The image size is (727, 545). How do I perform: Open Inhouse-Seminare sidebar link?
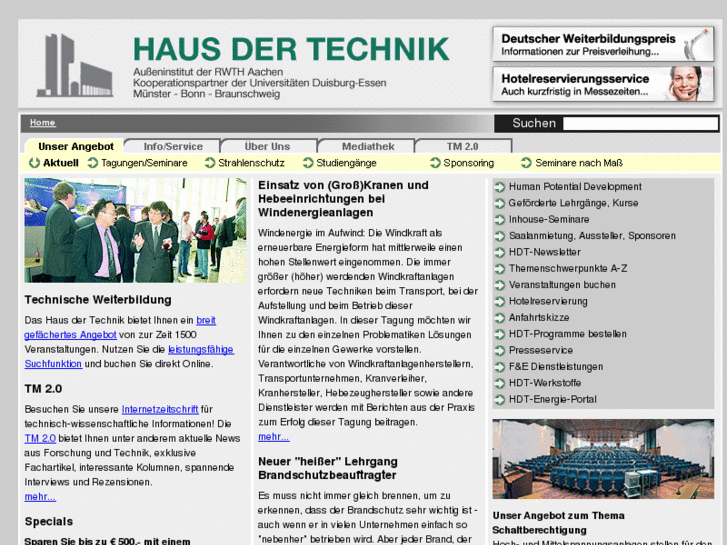click(549, 219)
